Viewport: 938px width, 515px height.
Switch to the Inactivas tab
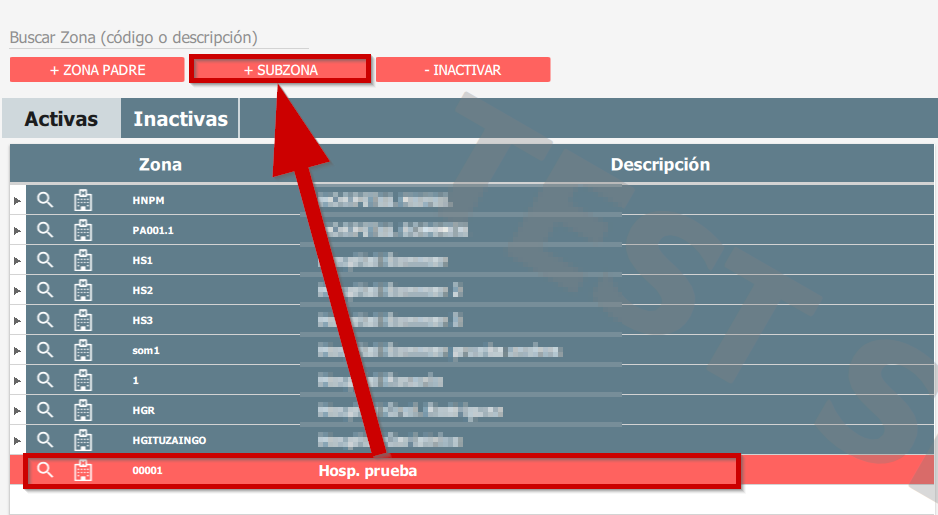(x=180, y=119)
